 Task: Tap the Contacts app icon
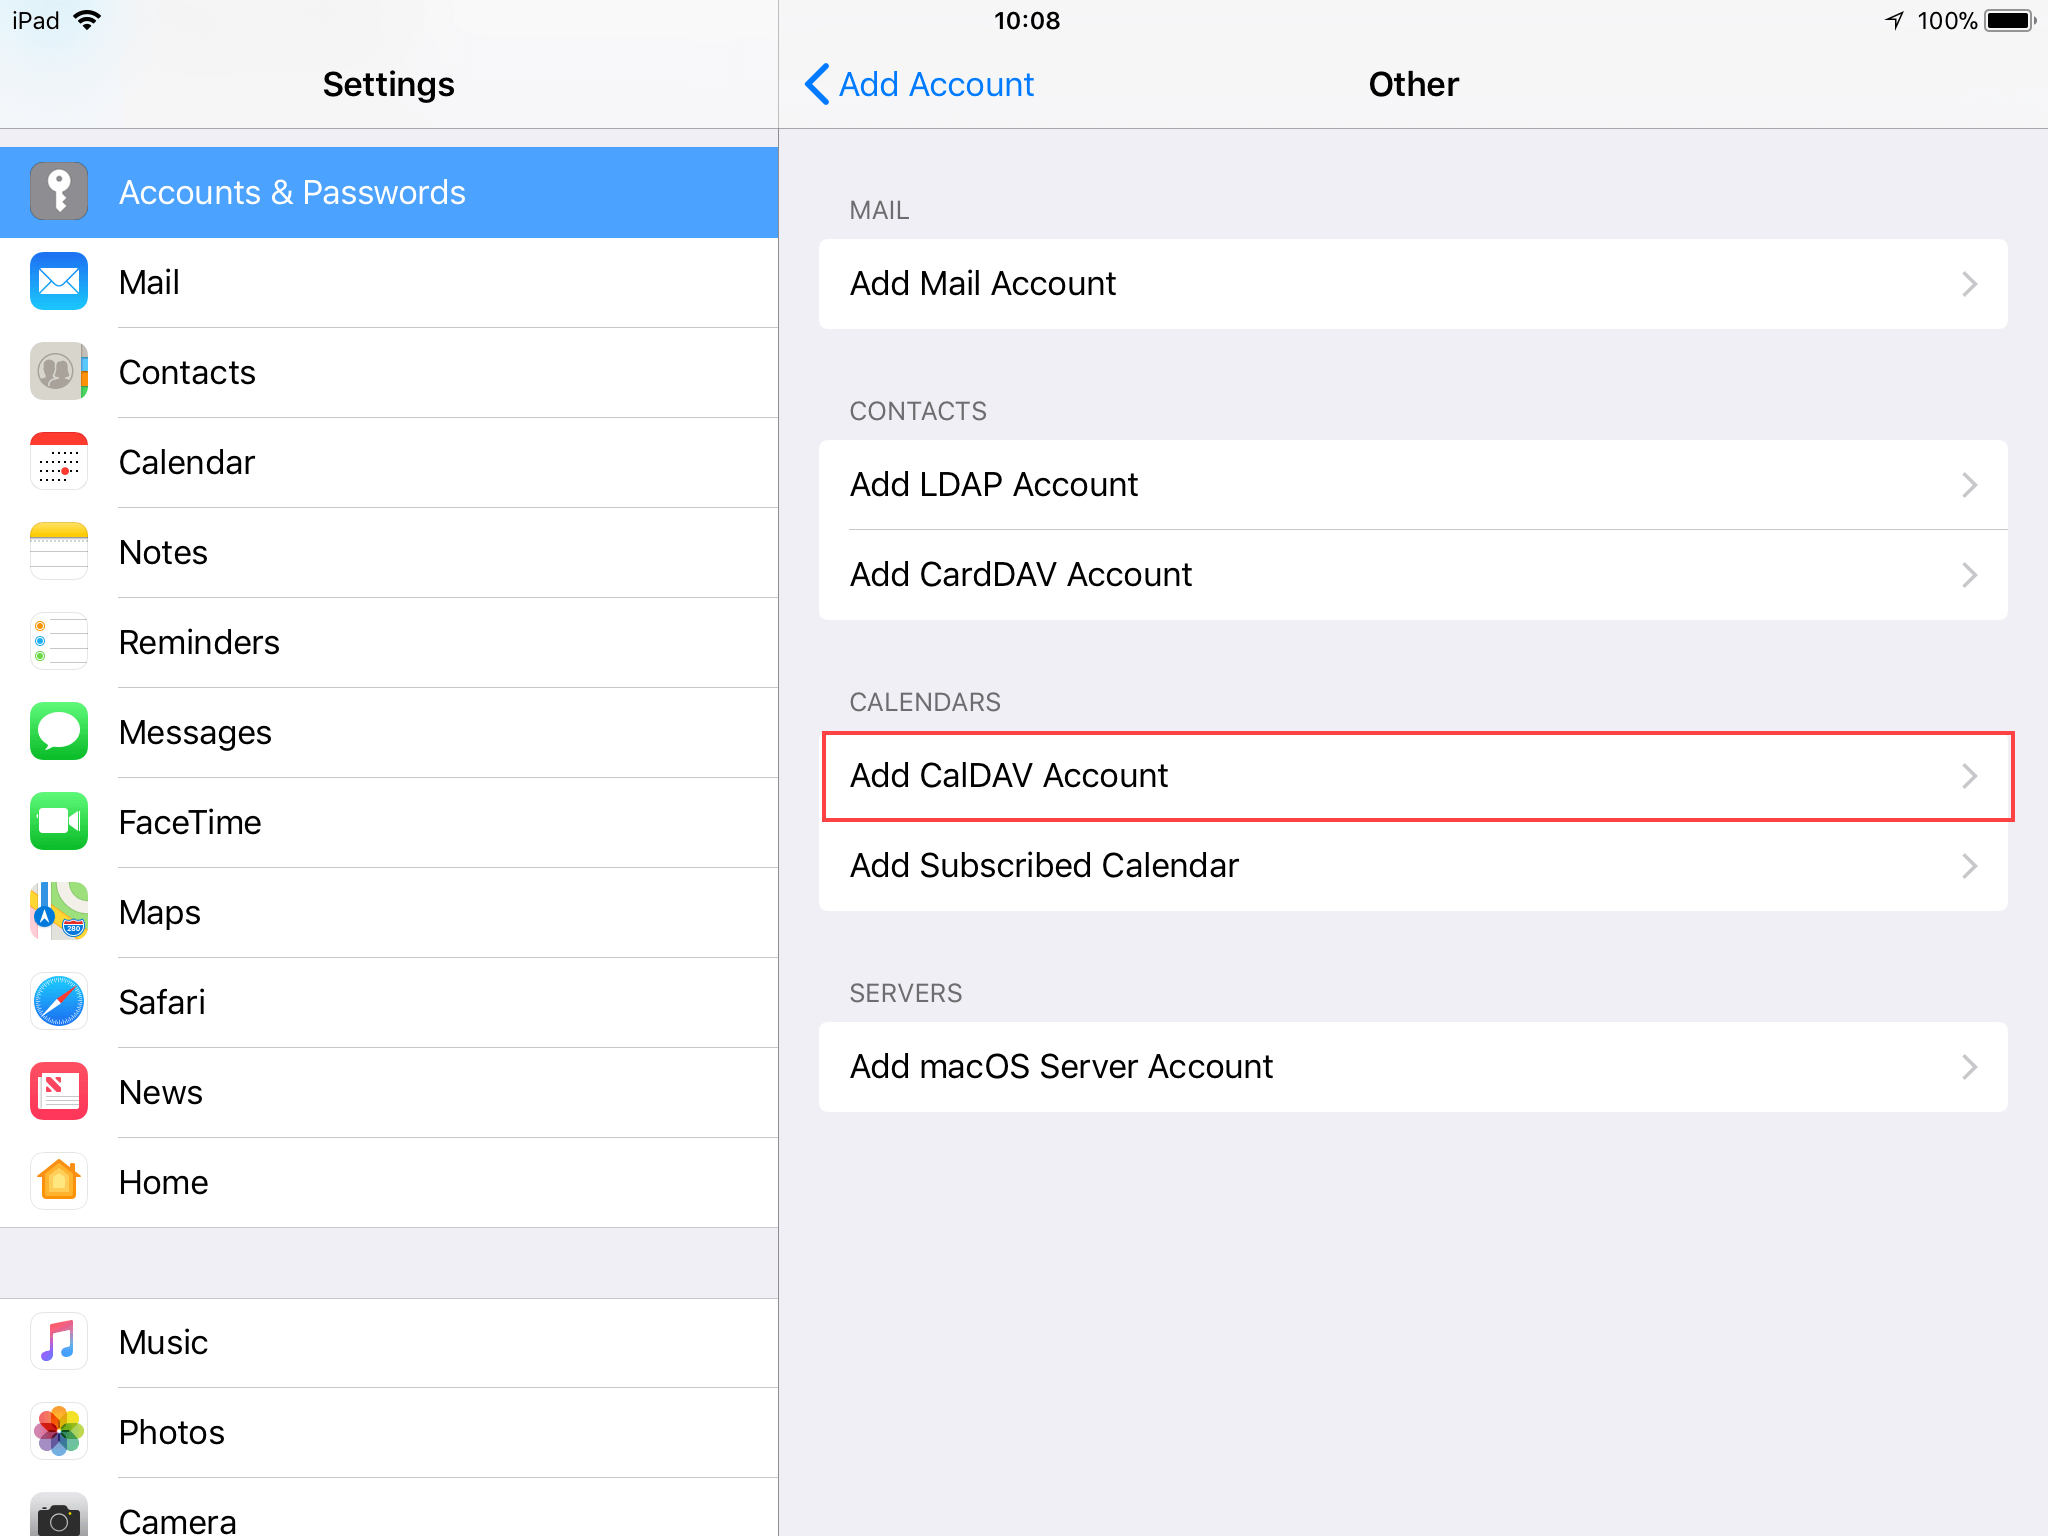pos(59,372)
